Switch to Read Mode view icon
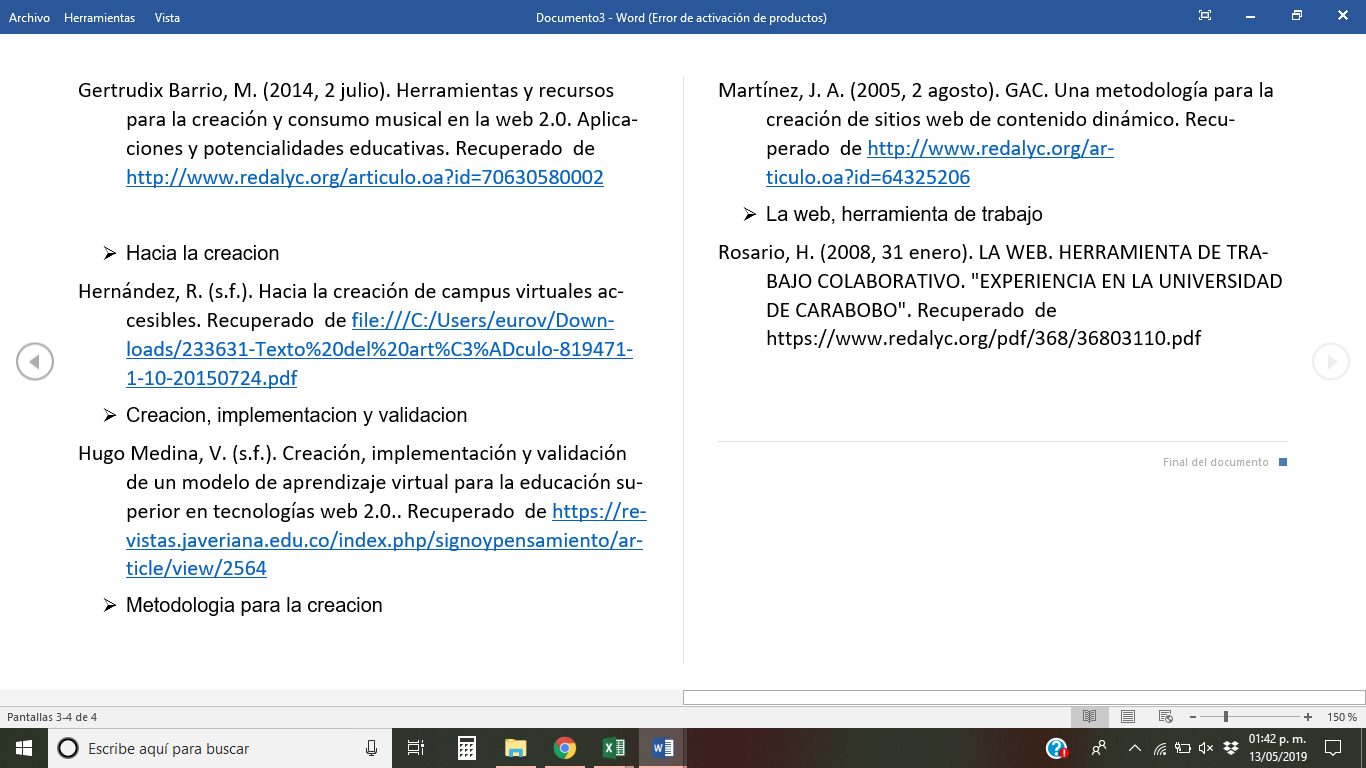Screen dimensions: 1366x768 pyautogui.click(x=1090, y=717)
